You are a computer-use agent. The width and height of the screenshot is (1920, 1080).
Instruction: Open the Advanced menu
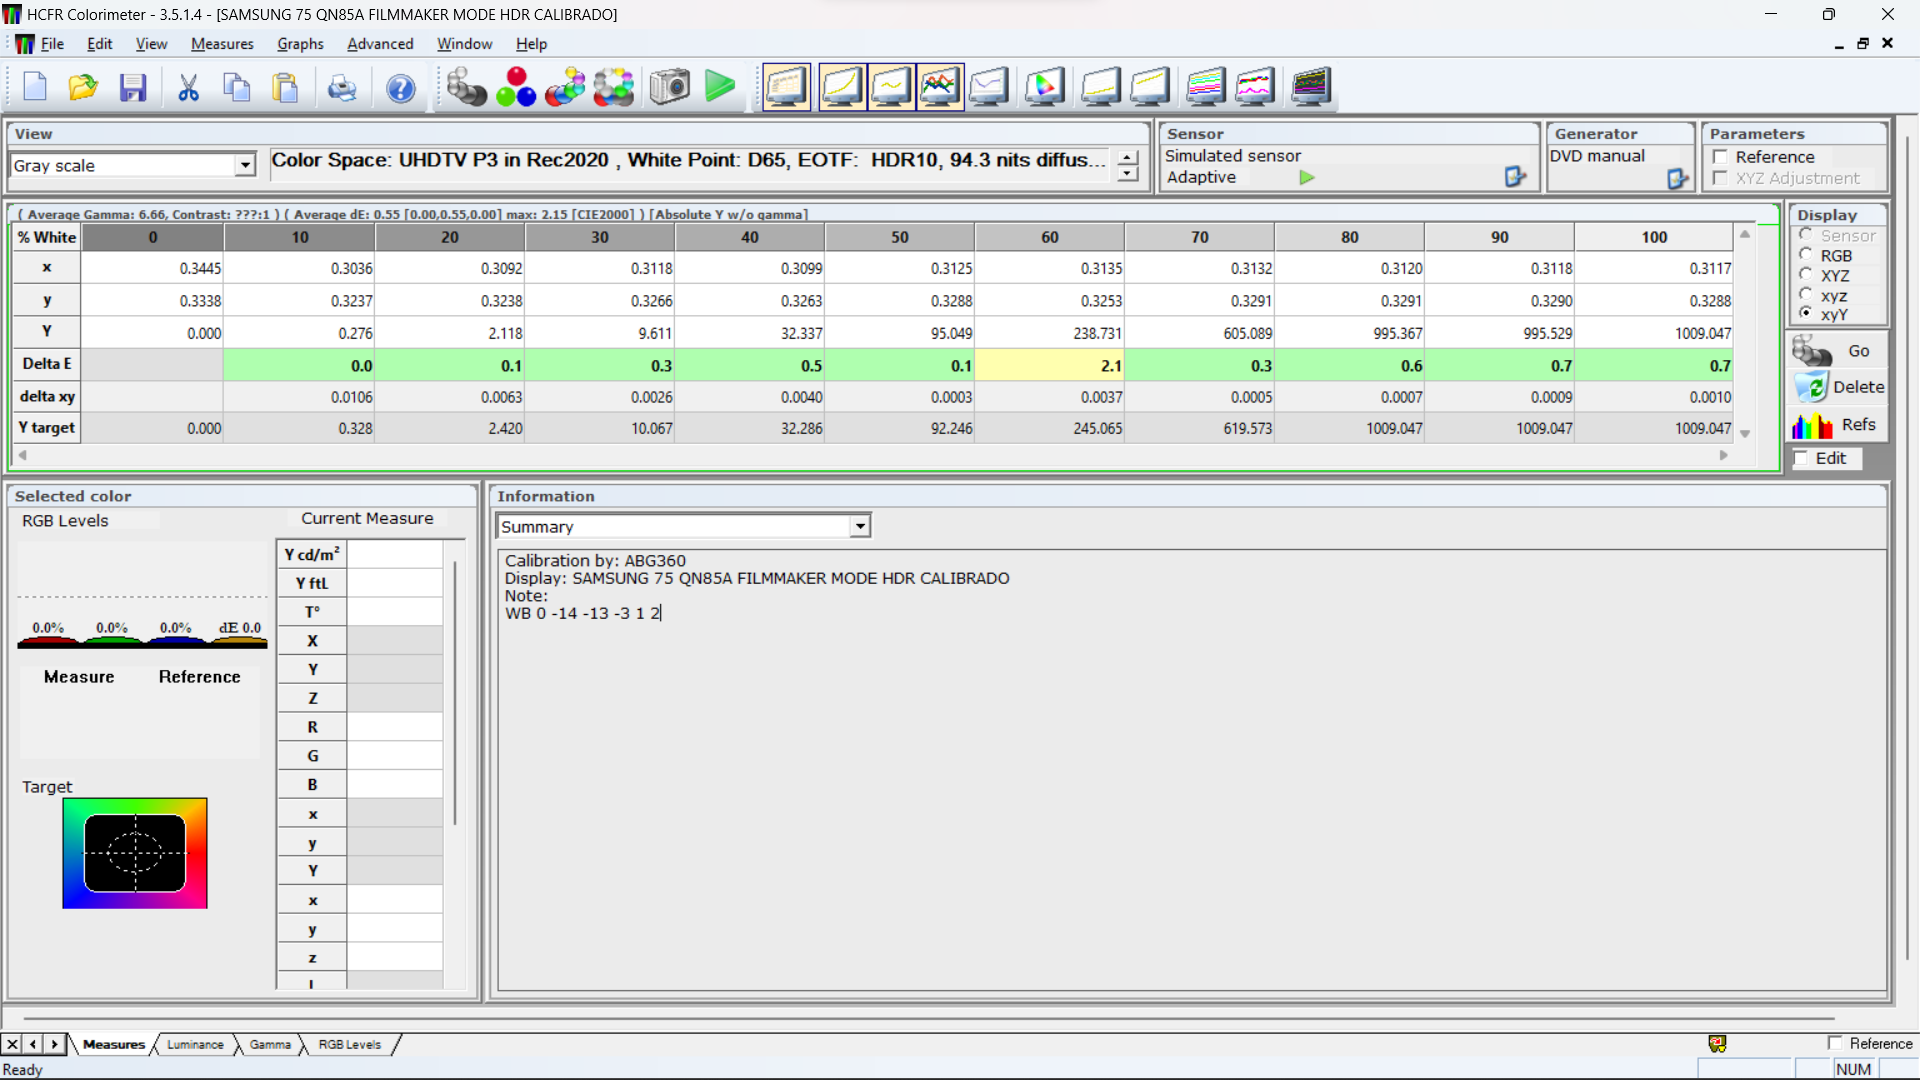(380, 44)
